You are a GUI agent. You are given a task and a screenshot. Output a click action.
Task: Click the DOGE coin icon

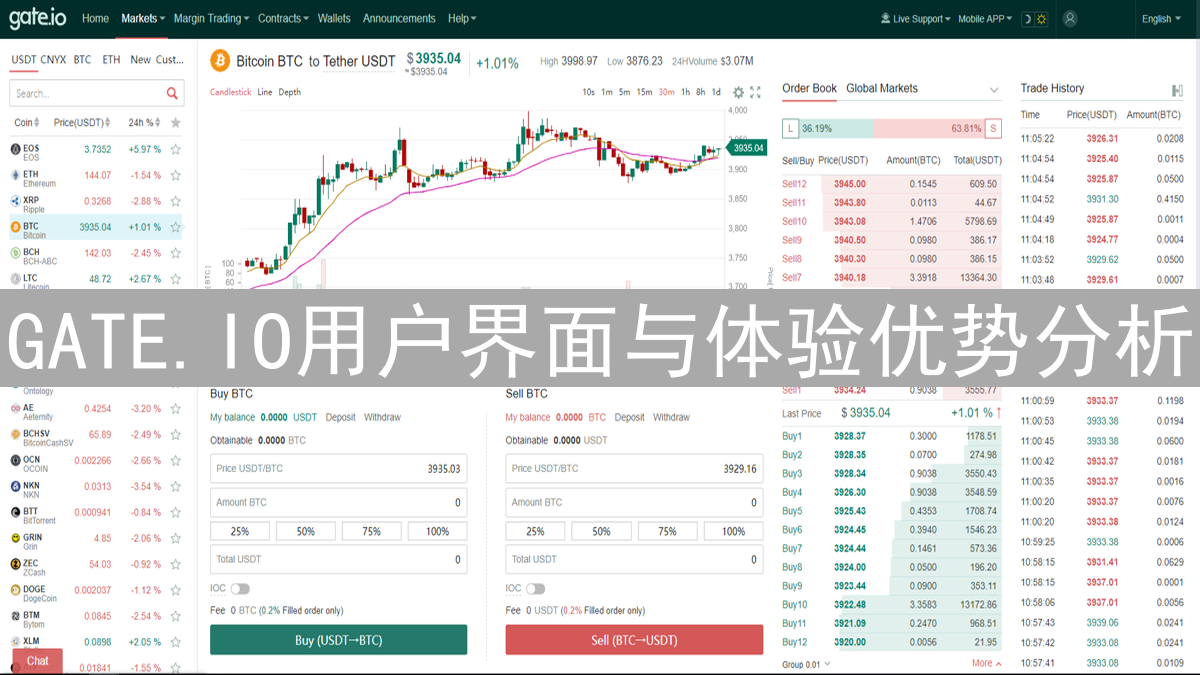(x=15, y=590)
